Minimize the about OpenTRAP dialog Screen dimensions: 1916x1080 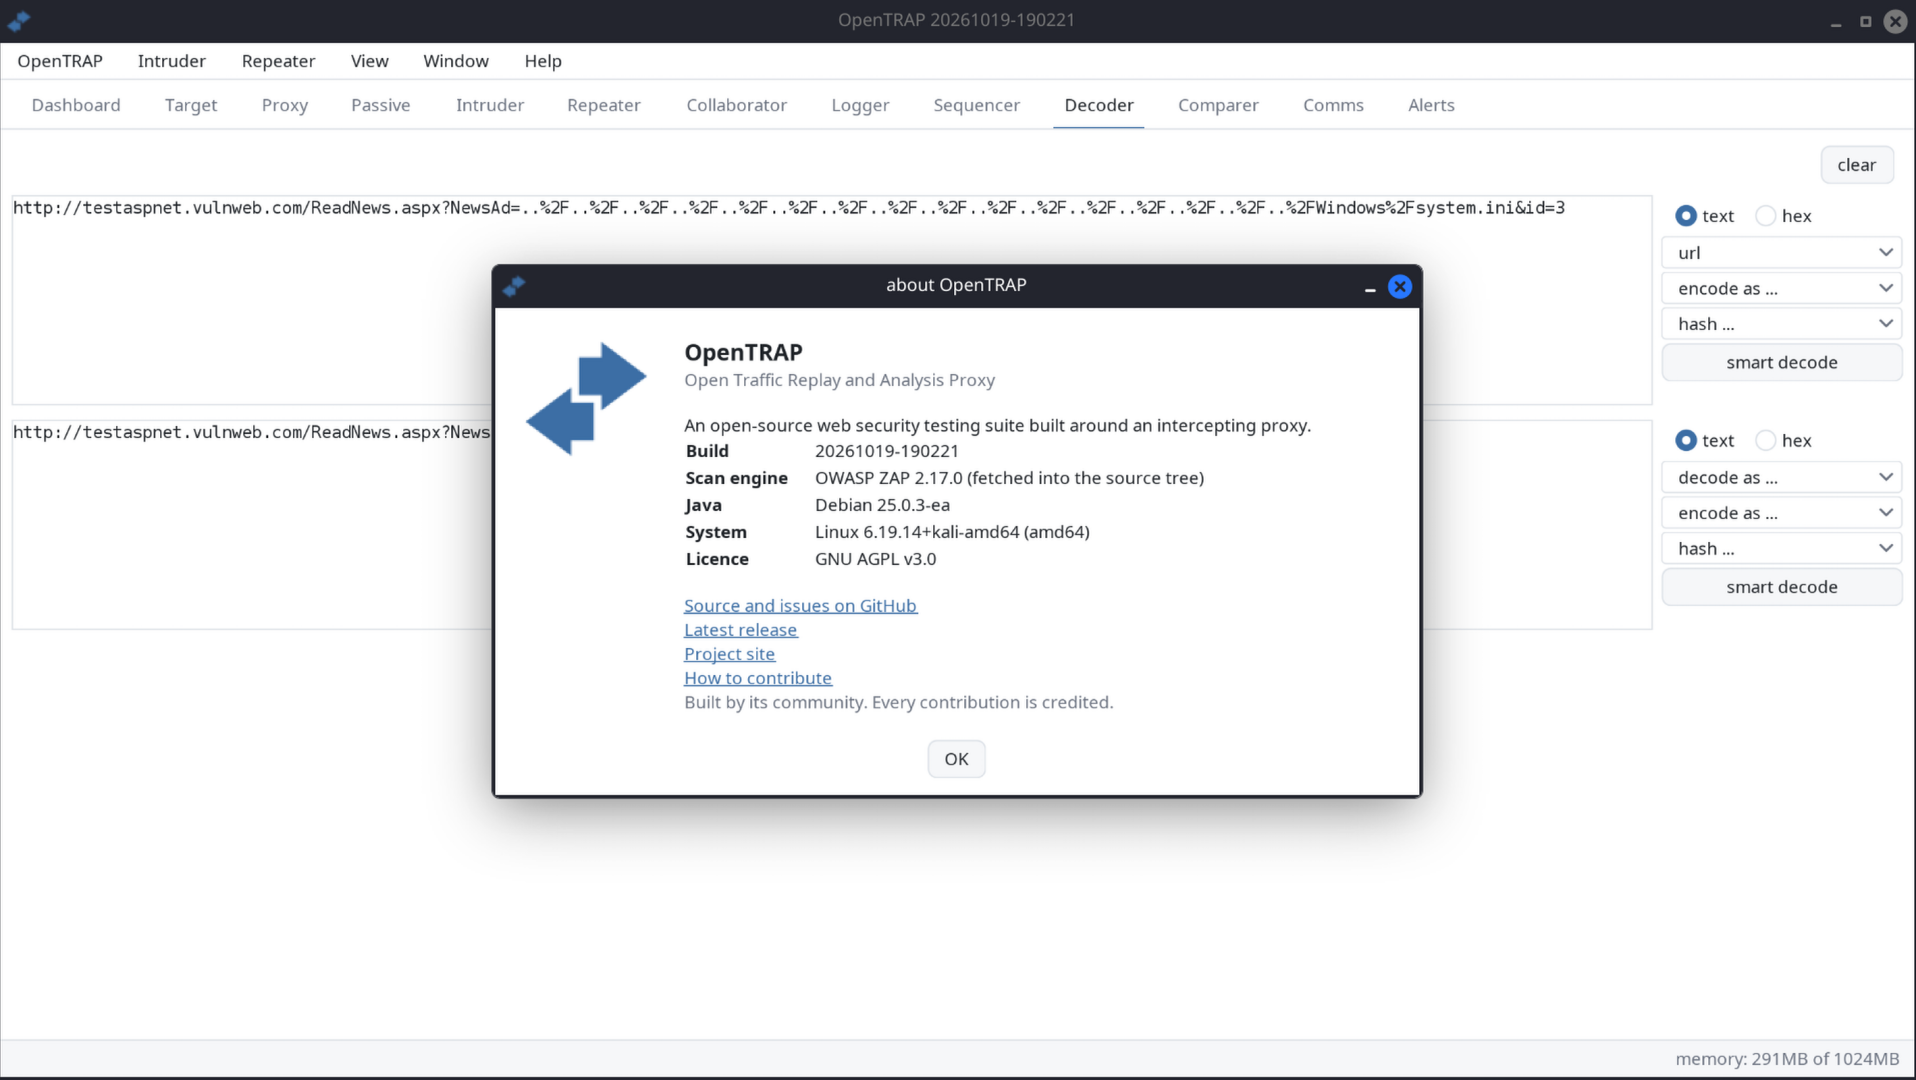[1370, 288]
